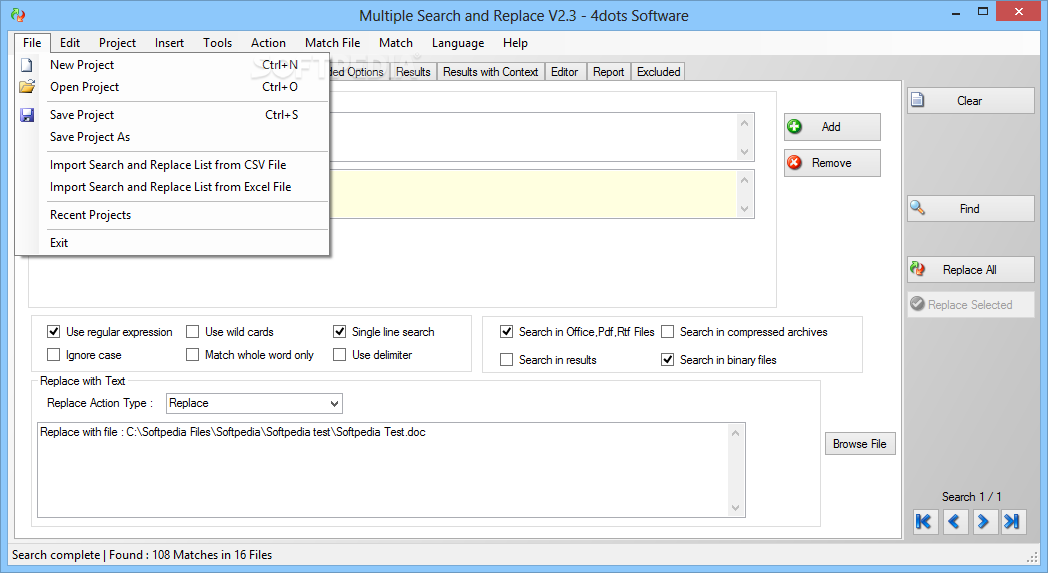Click the green plus Add icon

[795, 126]
